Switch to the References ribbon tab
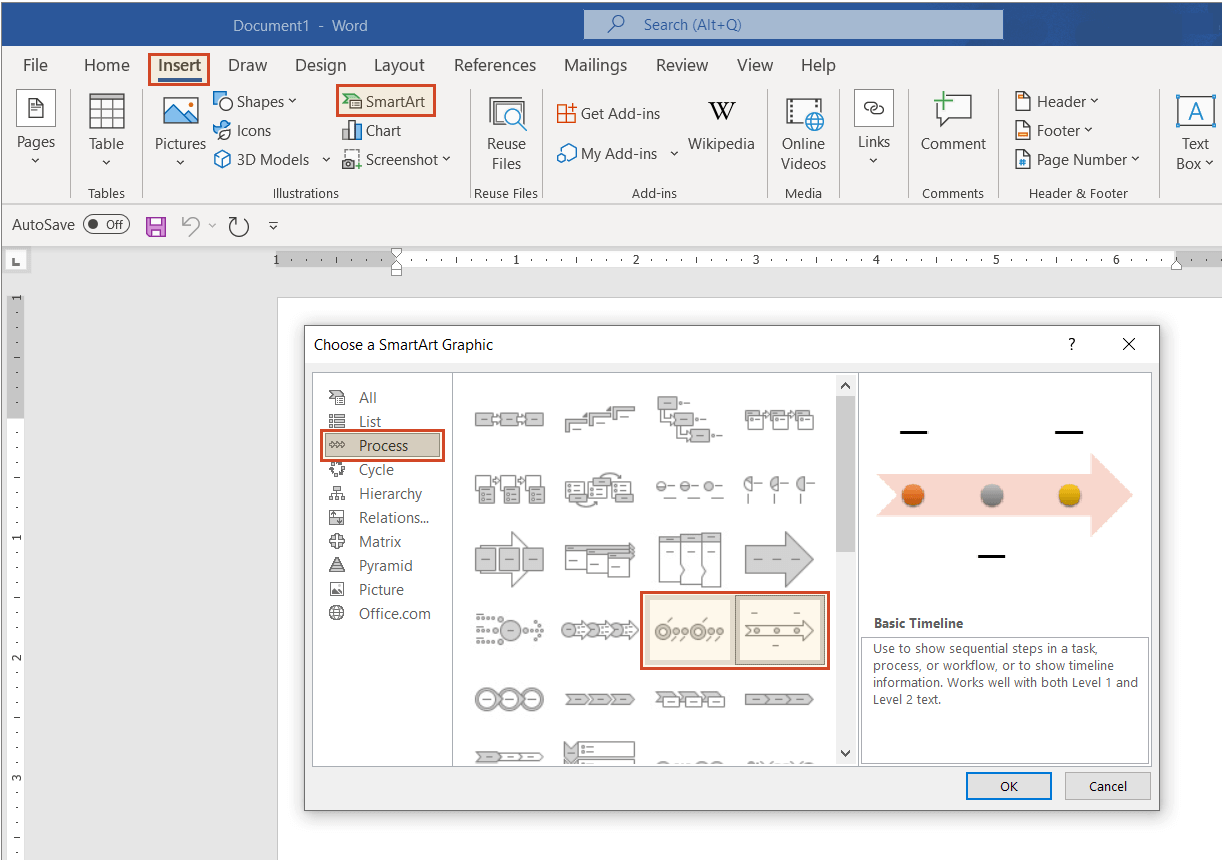1222x860 pixels. 495,65
